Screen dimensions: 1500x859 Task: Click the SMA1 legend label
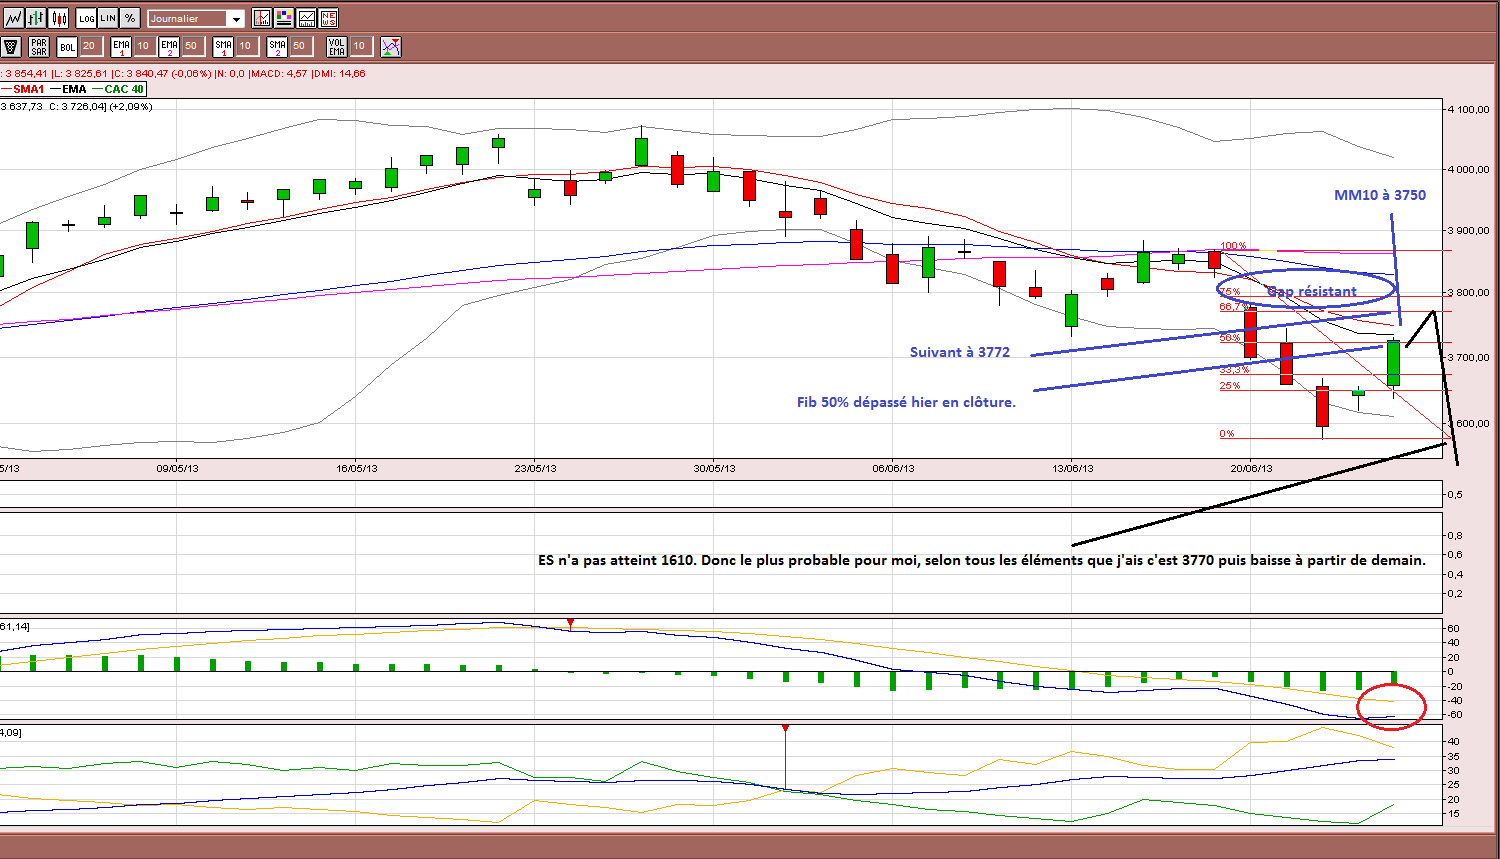pos(30,89)
